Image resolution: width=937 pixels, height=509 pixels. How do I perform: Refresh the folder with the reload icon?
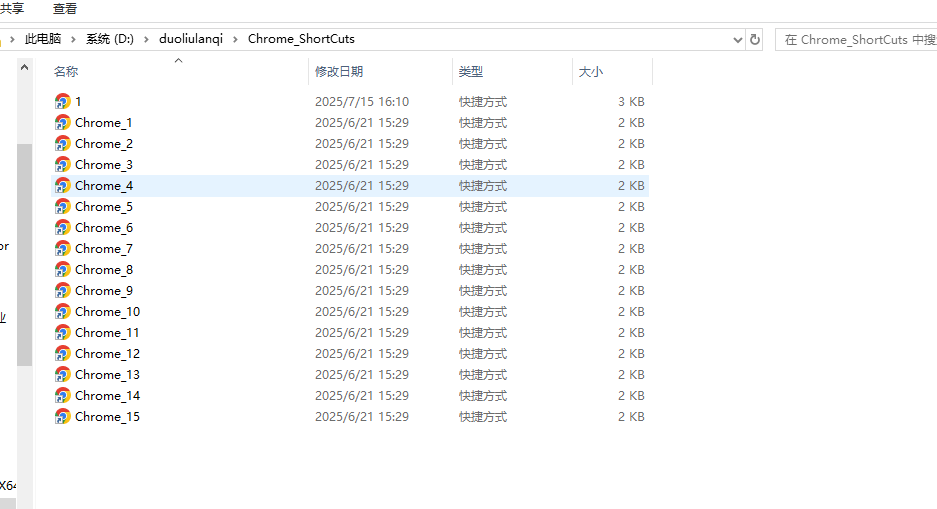755,39
